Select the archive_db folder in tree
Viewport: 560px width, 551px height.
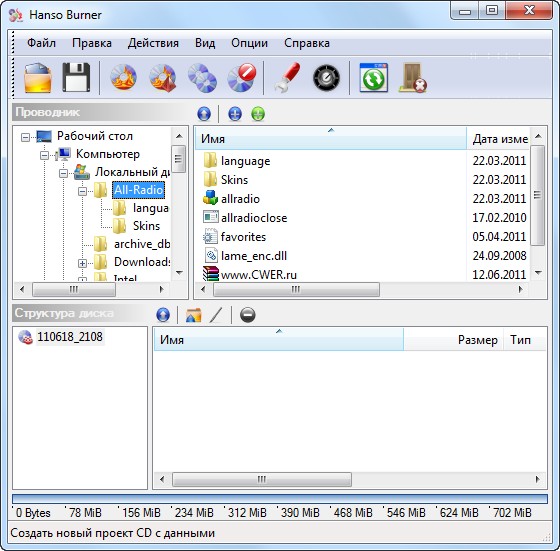click(x=142, y=244)
